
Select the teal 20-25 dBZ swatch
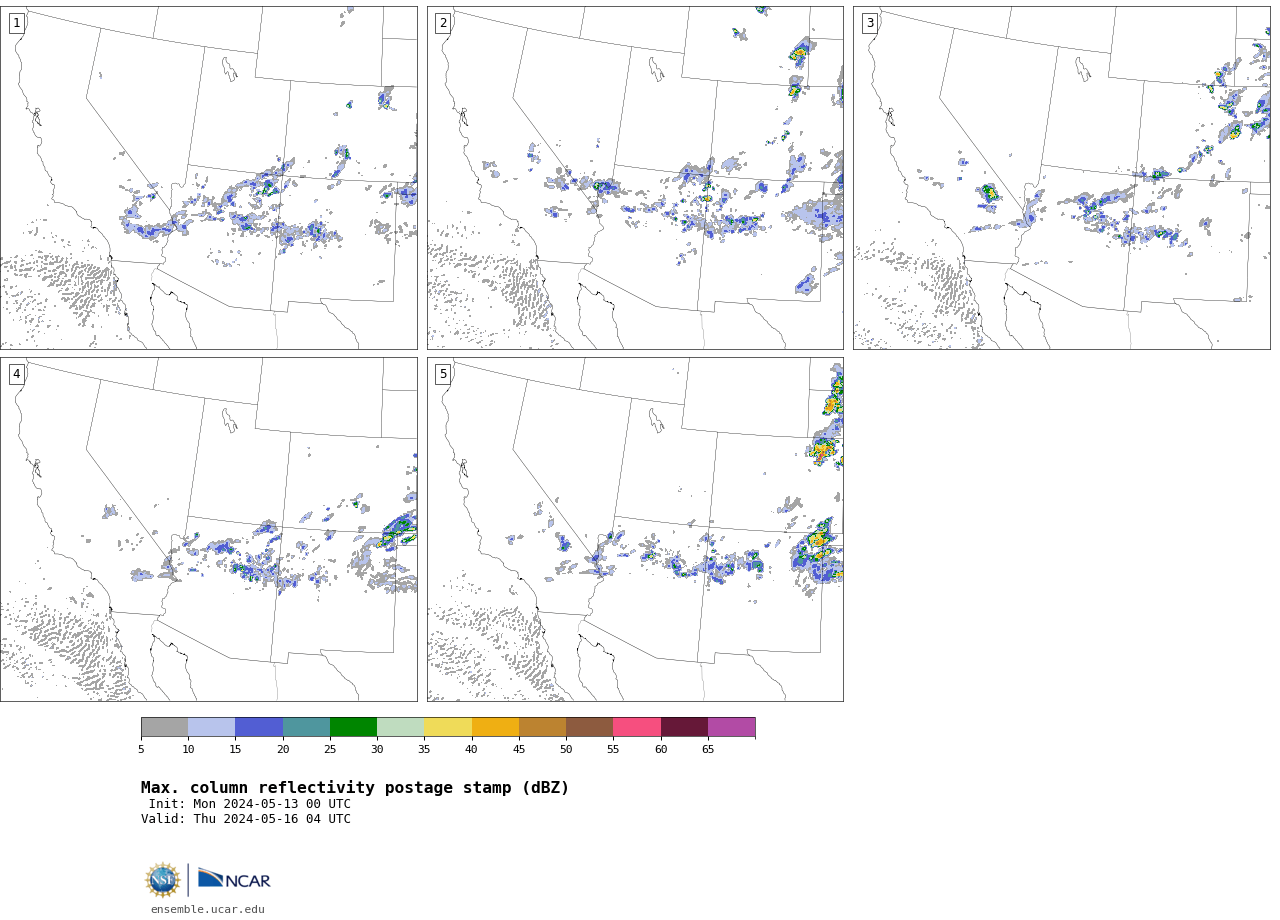[x=306, y=727]
